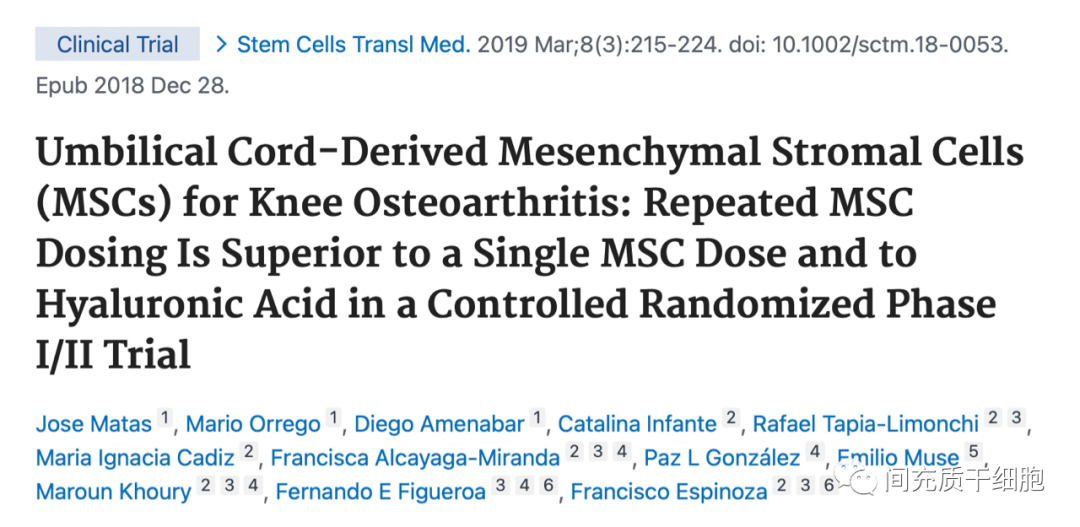Open author Maria Ignacia Cadiz

point(135,457)
